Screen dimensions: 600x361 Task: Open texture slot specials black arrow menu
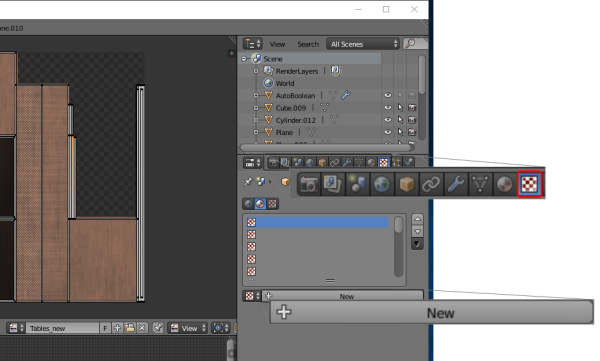pyautogui.click(x=417, y=244)
